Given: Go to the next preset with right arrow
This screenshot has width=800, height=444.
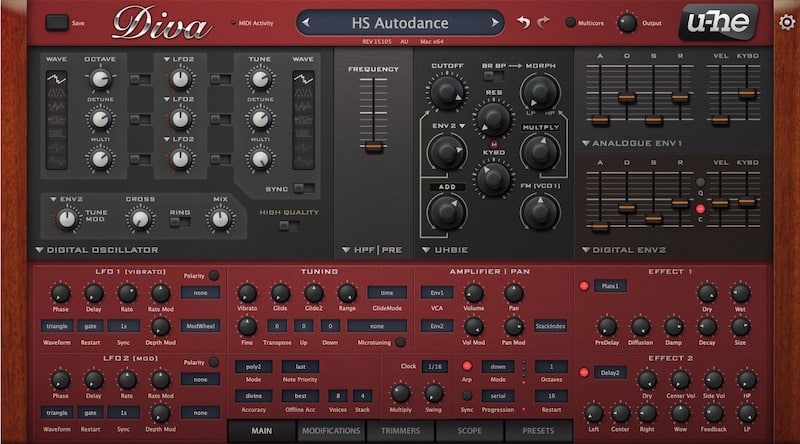Looking at the screenshot, I should click(495, 22).
